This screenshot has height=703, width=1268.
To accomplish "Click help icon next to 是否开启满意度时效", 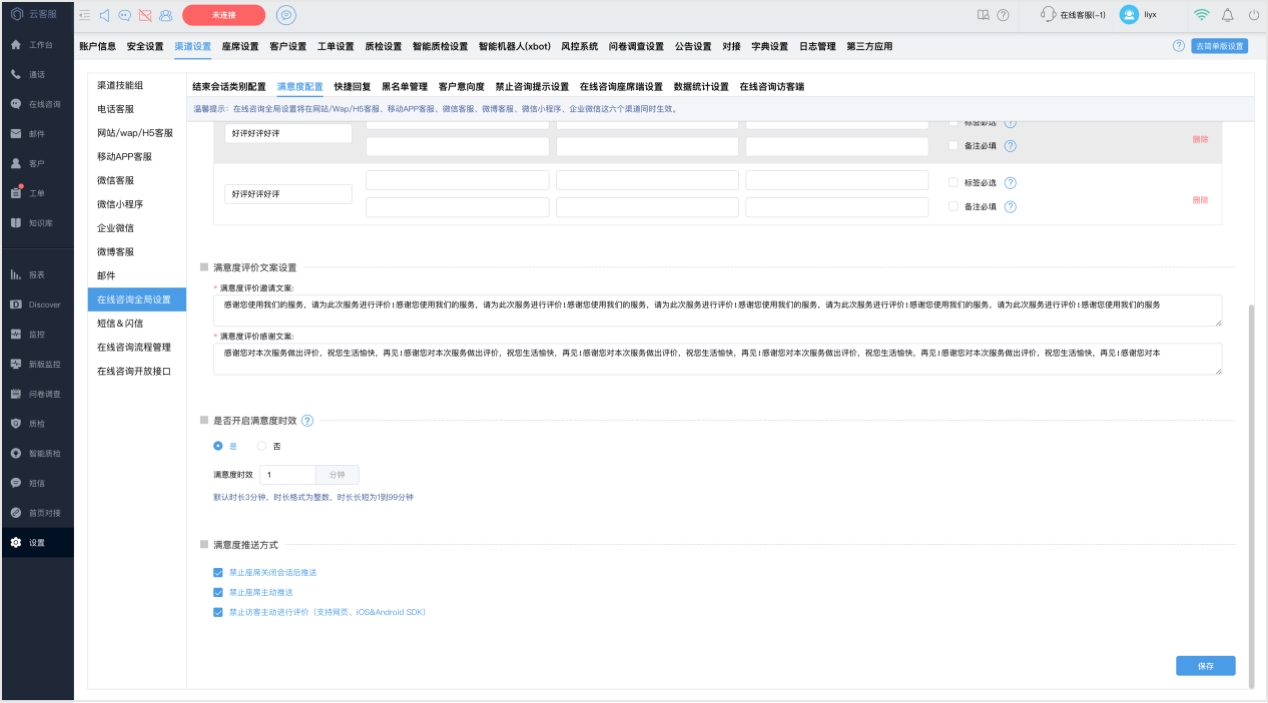I will pyautogui.click(x=308, y=420).
